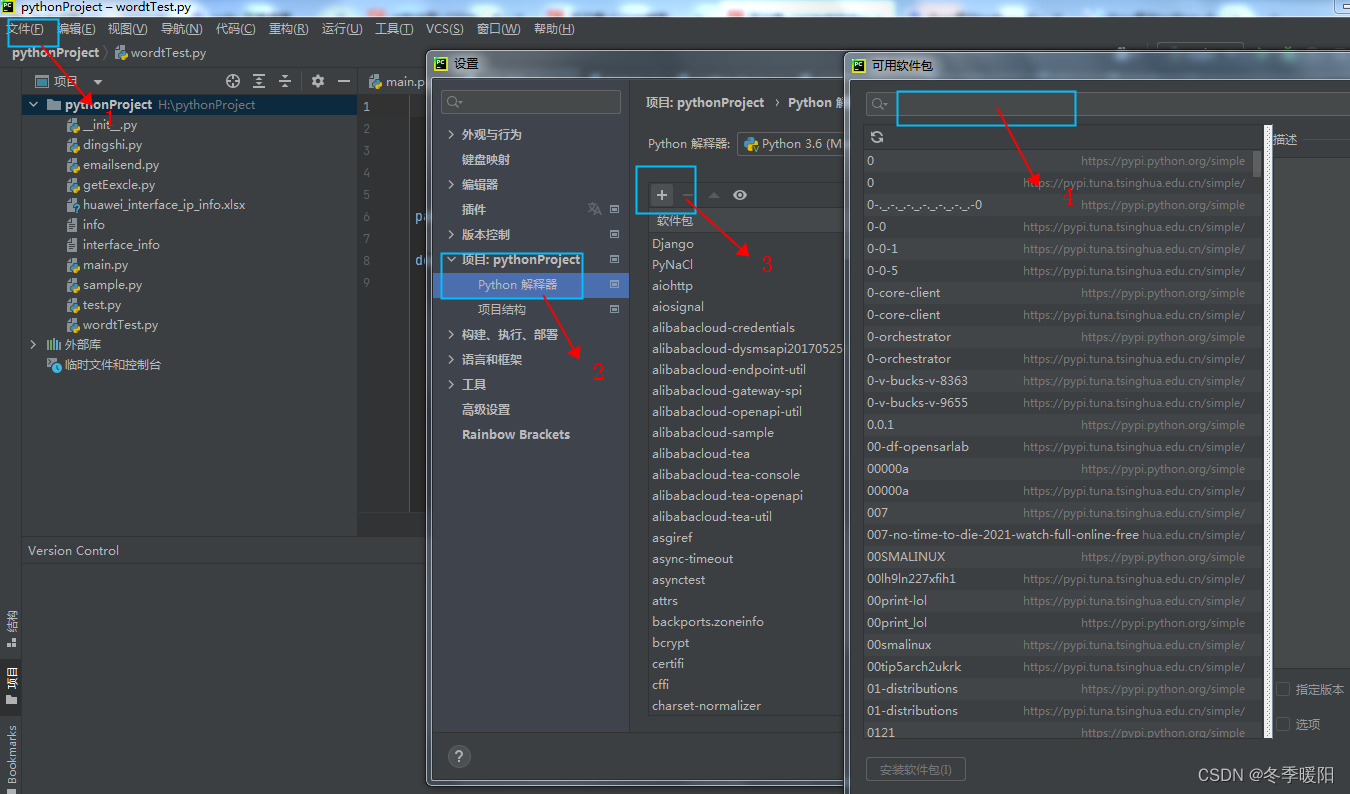Check the 指定版本 checkbox
This screenshot has height=794, width=1350.
(x=1283, y=689)
